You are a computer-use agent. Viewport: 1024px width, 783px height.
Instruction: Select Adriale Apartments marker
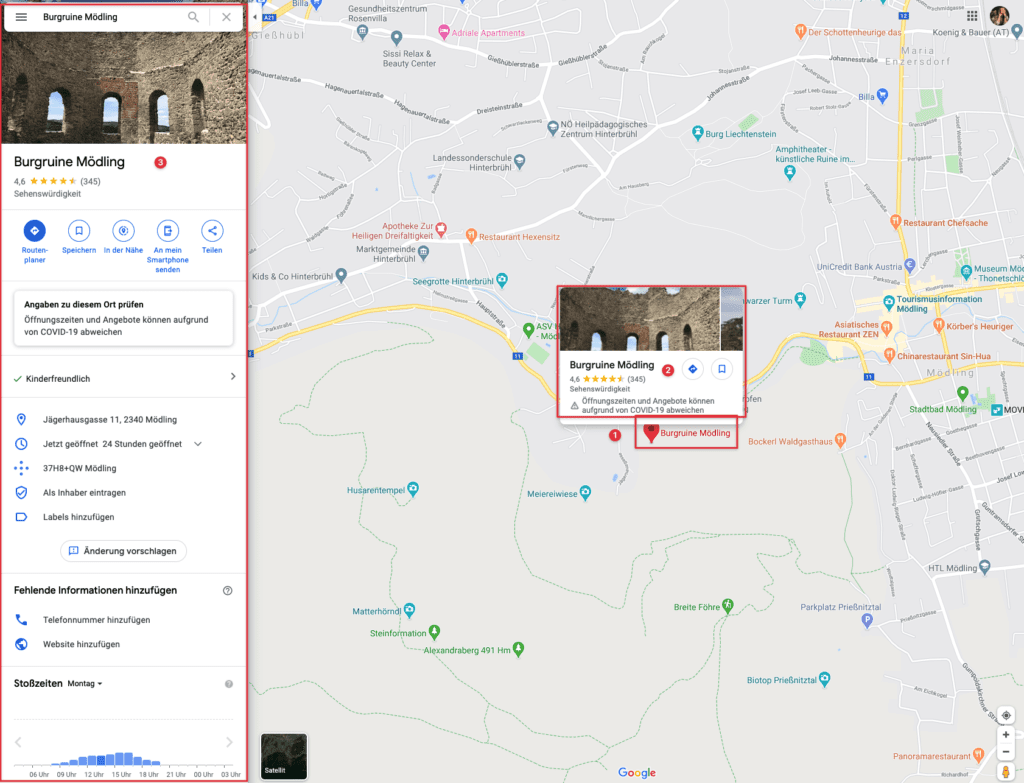pyautogui.click(x=443, y=31)
